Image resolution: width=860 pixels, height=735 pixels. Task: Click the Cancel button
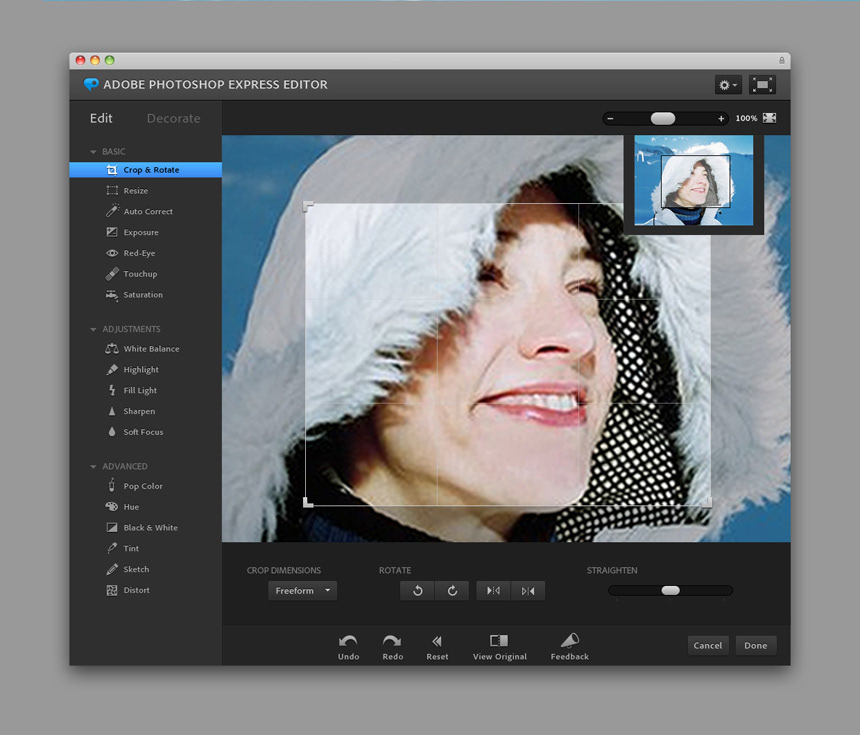click(x=708, y=646)
